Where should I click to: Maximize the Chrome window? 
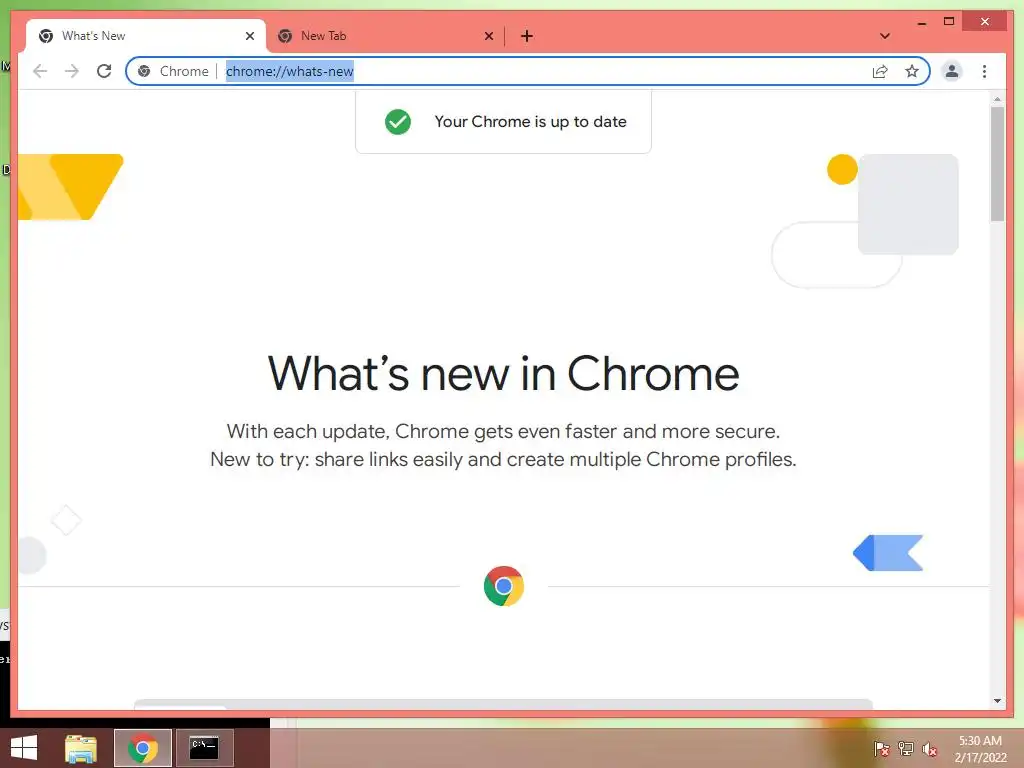(949, 22)
